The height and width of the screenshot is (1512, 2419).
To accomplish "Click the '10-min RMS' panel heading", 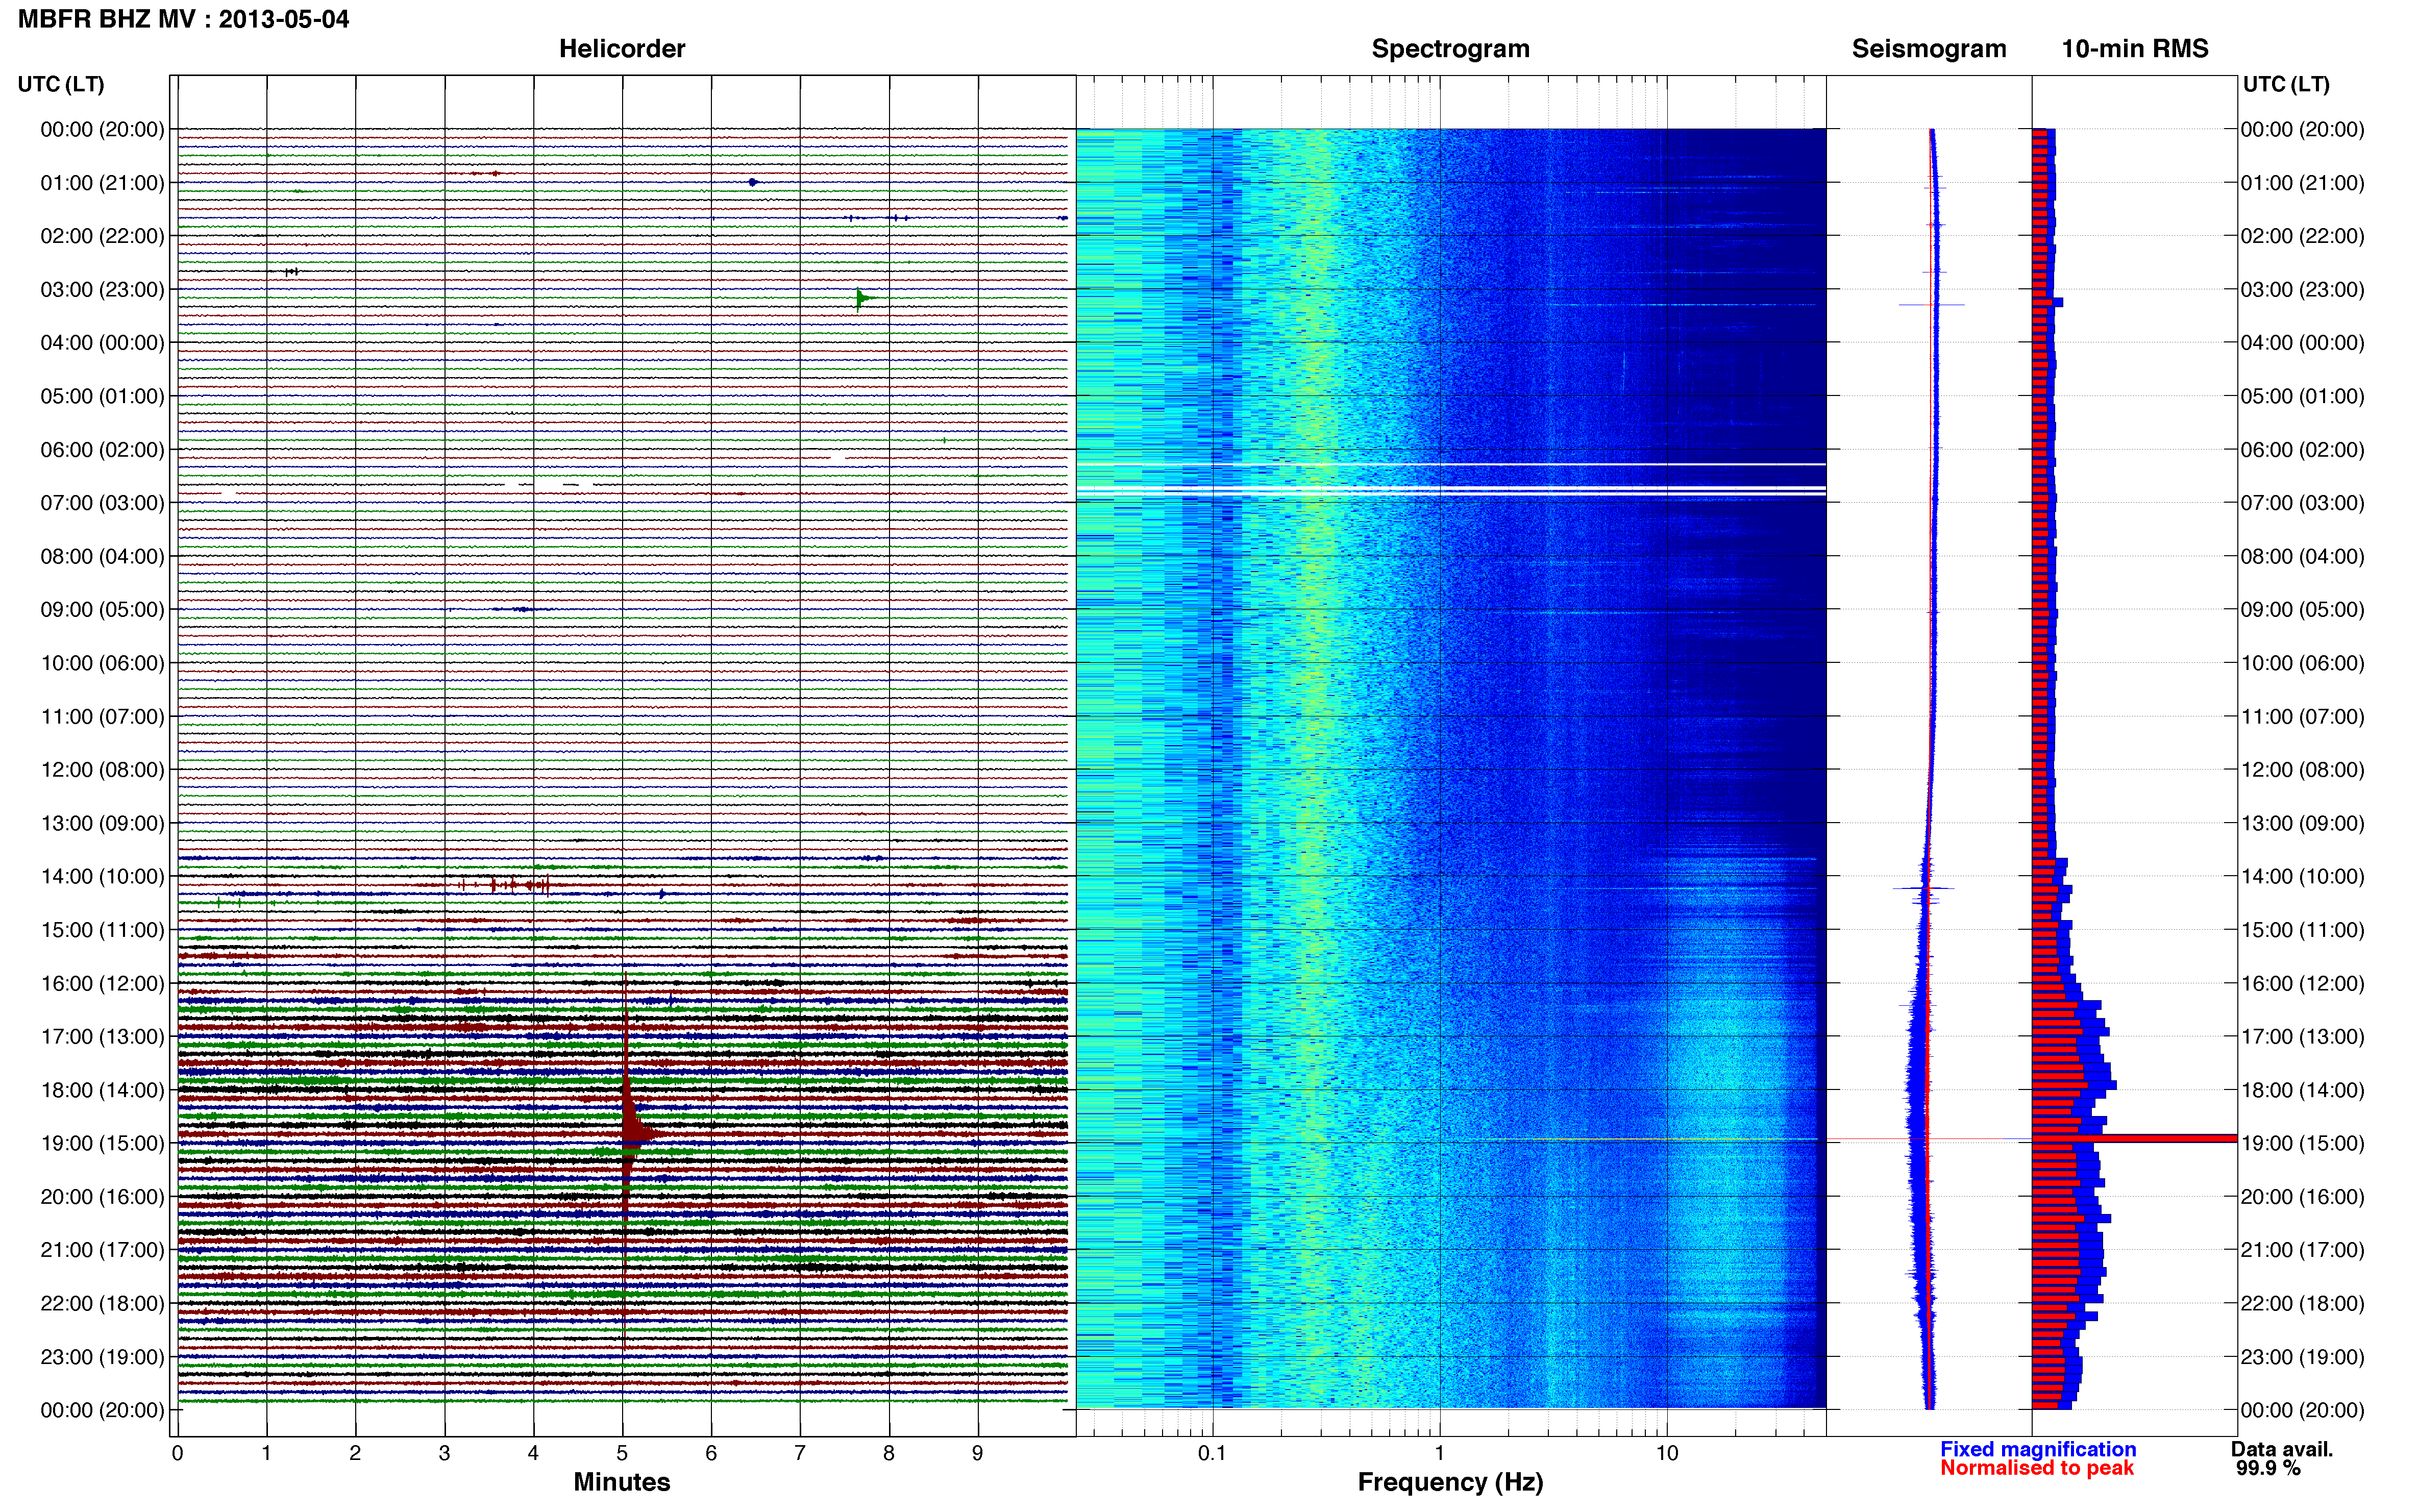I will [2135, 49].
